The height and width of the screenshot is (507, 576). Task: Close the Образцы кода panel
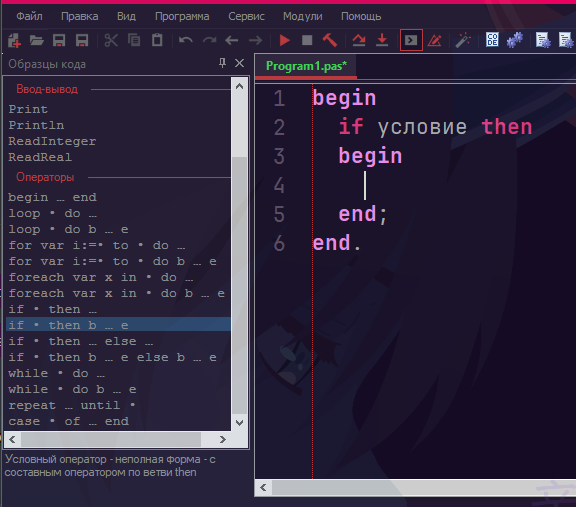click(240, 63)
